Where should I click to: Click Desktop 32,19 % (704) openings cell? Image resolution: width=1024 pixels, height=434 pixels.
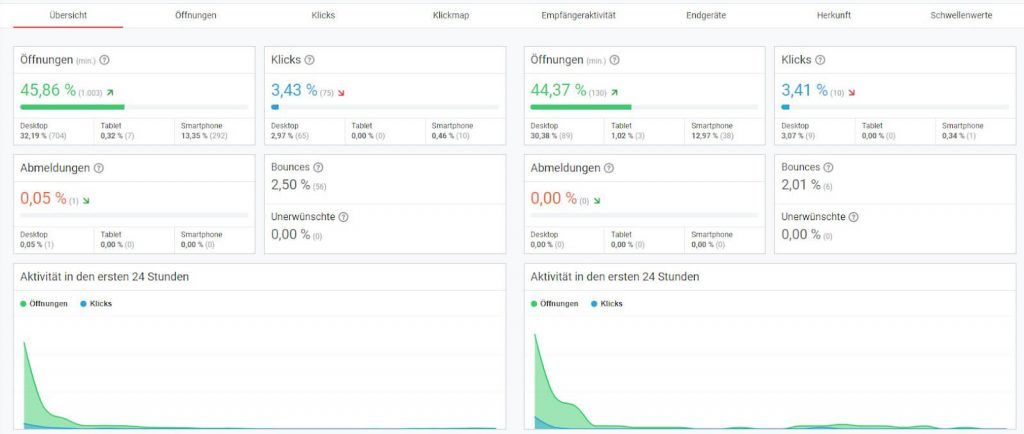pos(54,131)
